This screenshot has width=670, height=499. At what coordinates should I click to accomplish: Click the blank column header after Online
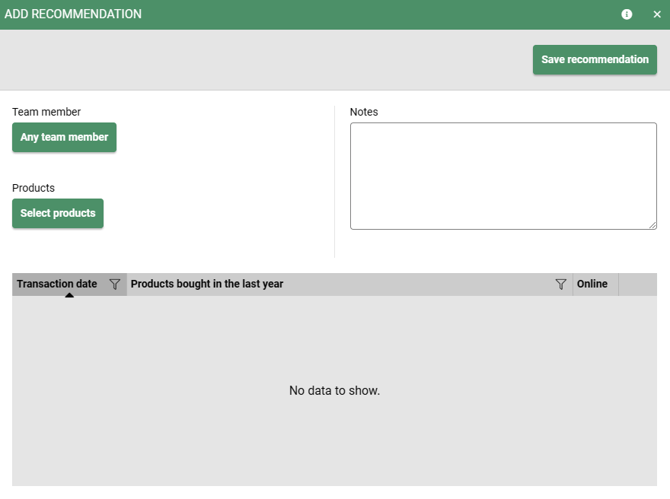(637, 284)
